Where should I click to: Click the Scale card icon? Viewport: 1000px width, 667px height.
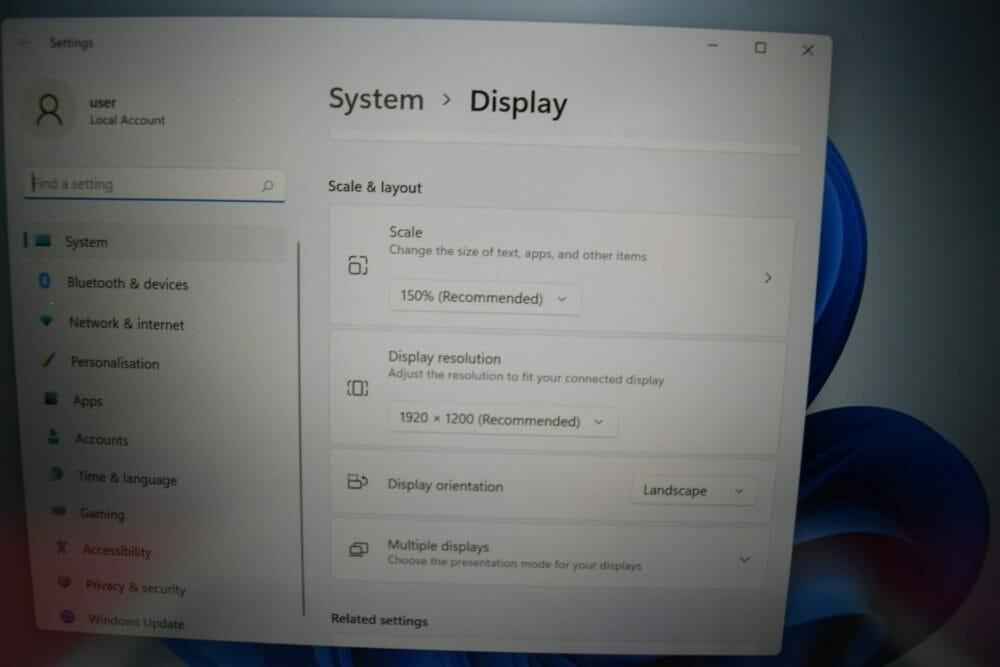[x=358, y=265]
